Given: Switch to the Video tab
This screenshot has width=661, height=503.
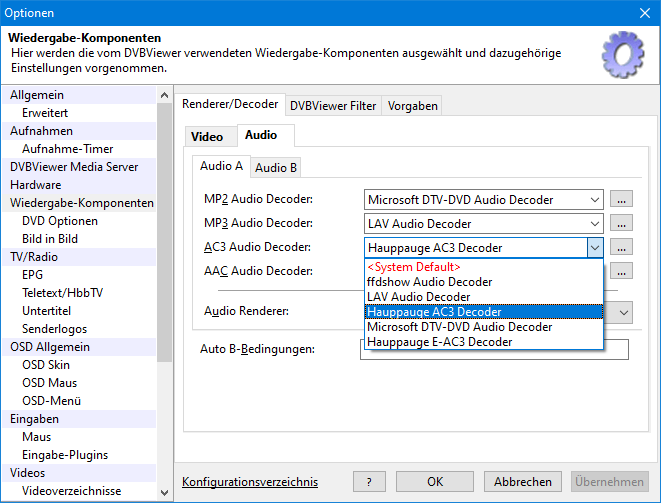Looking at the screenshot, I should pos(207,136).
